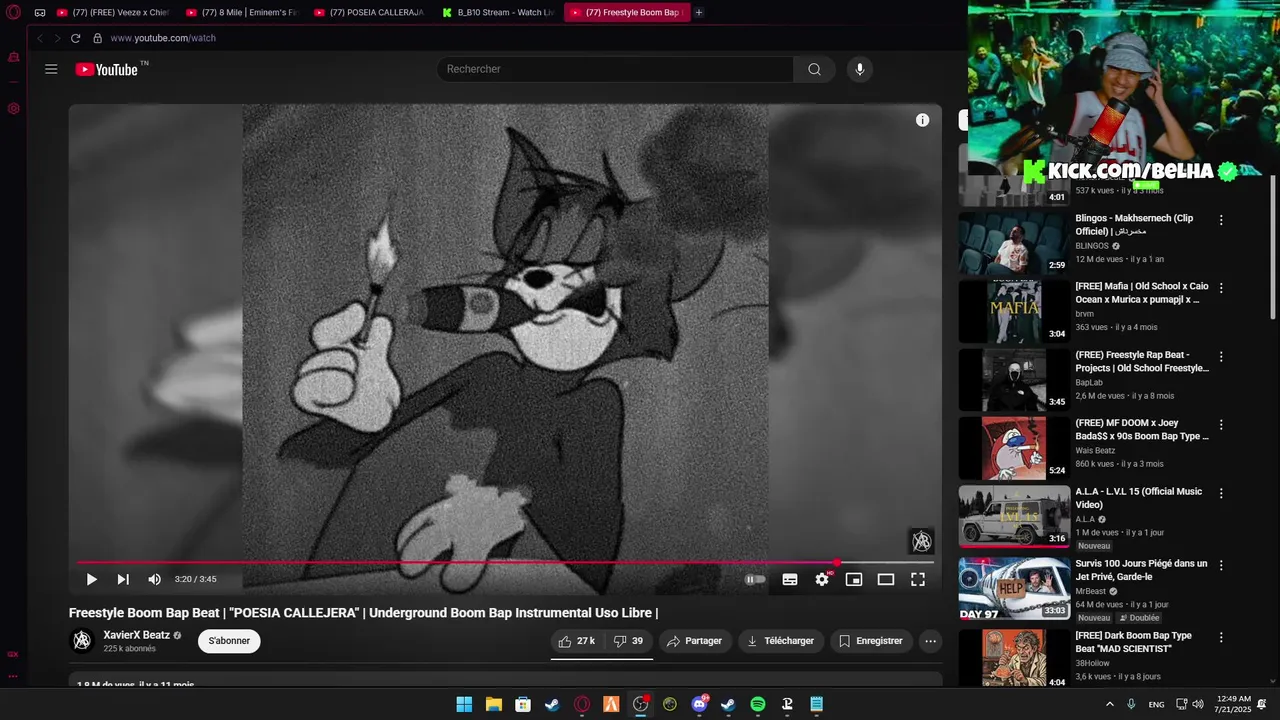Open the YouTube hamburger guide menu

pyautogui.click(x=51, y=69)
